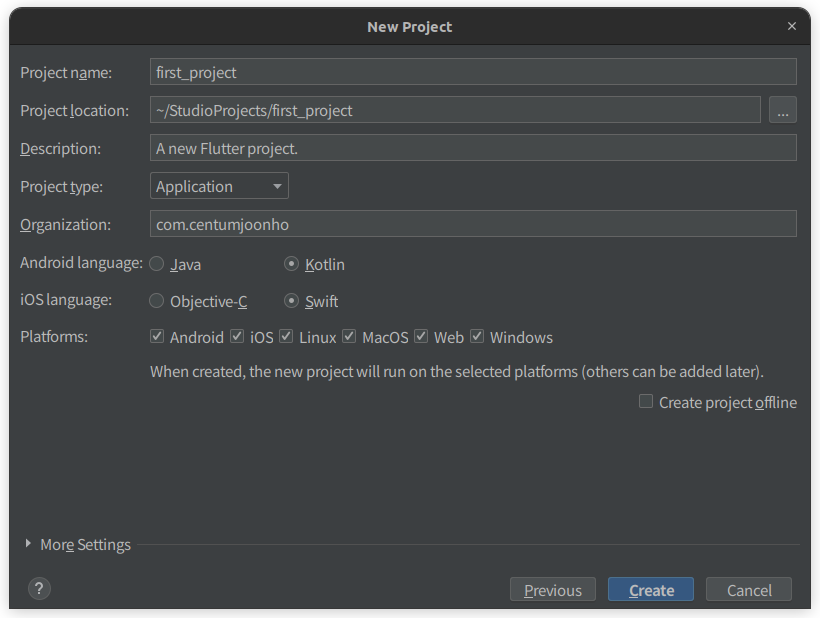Image resolution: width=820 pixels, height=618 pixels.
Task: Click the 'Platforms:' label
Action: (54, 337)
